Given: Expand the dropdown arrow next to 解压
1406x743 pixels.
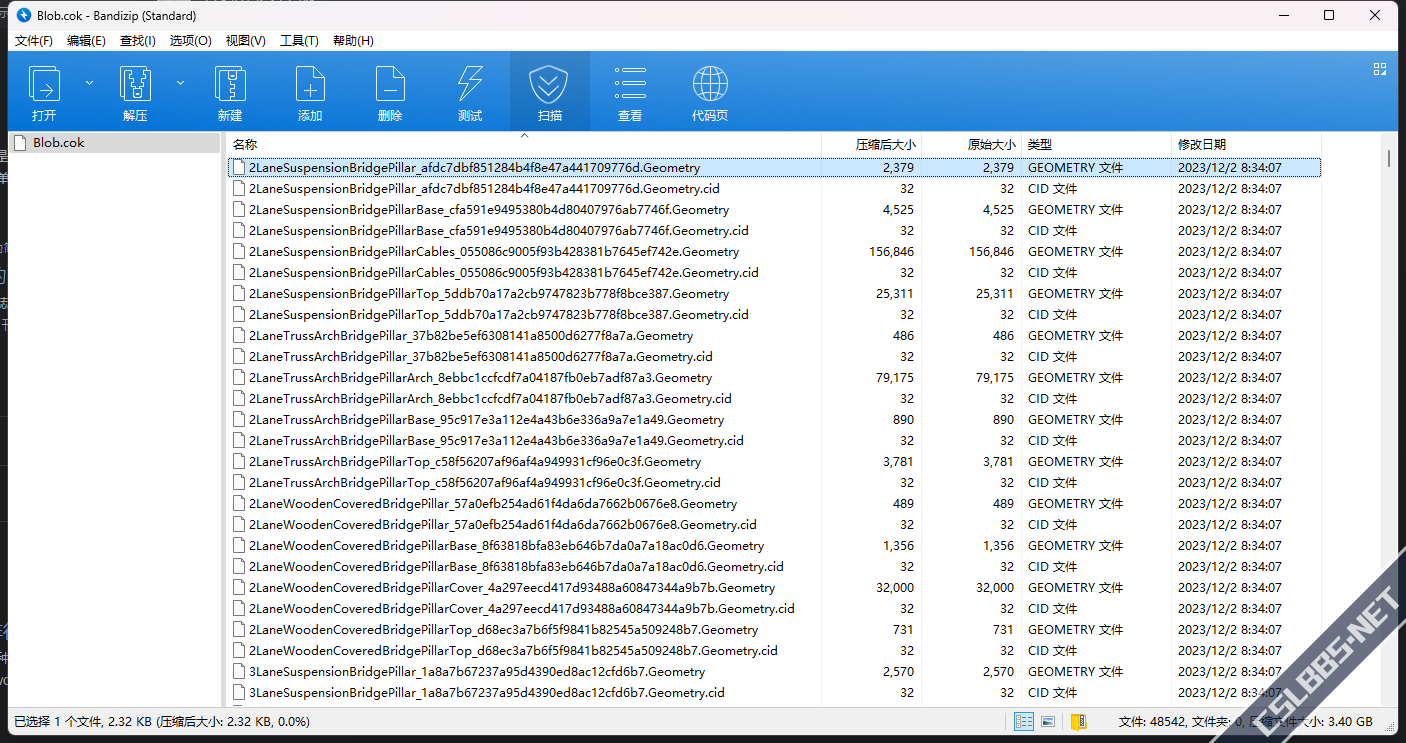Looking at the screenshot, I should pos(180,83).
